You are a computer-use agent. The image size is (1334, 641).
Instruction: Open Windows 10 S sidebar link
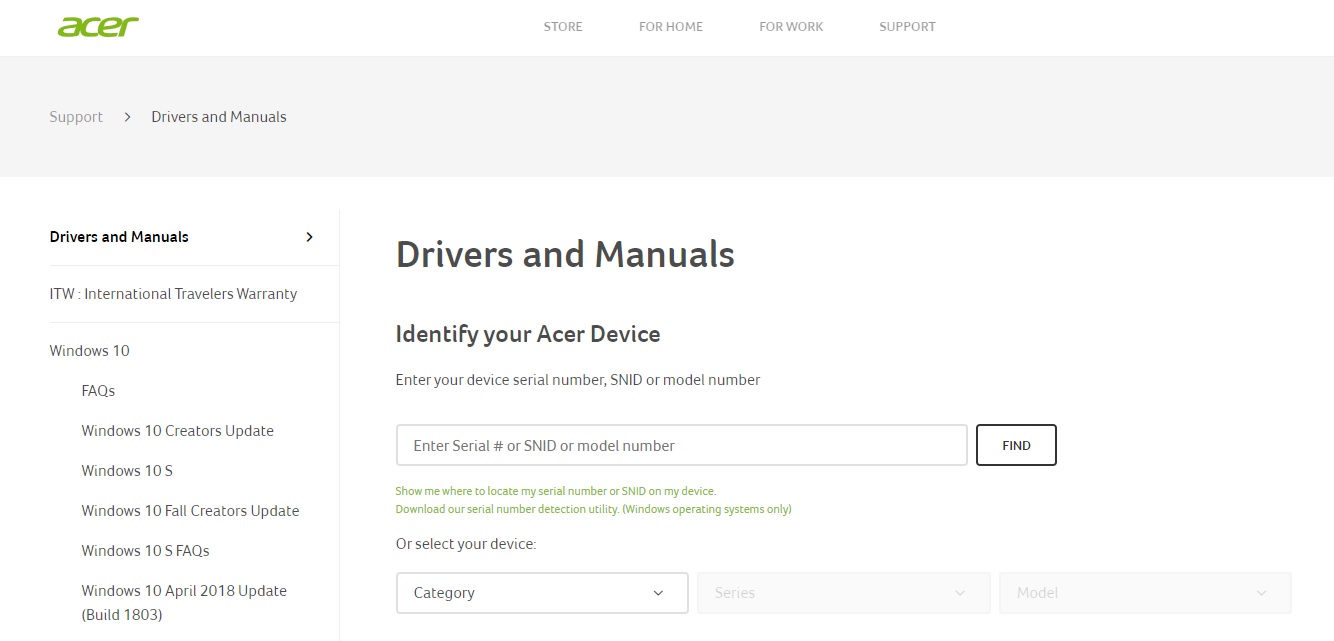click(127, 471)
